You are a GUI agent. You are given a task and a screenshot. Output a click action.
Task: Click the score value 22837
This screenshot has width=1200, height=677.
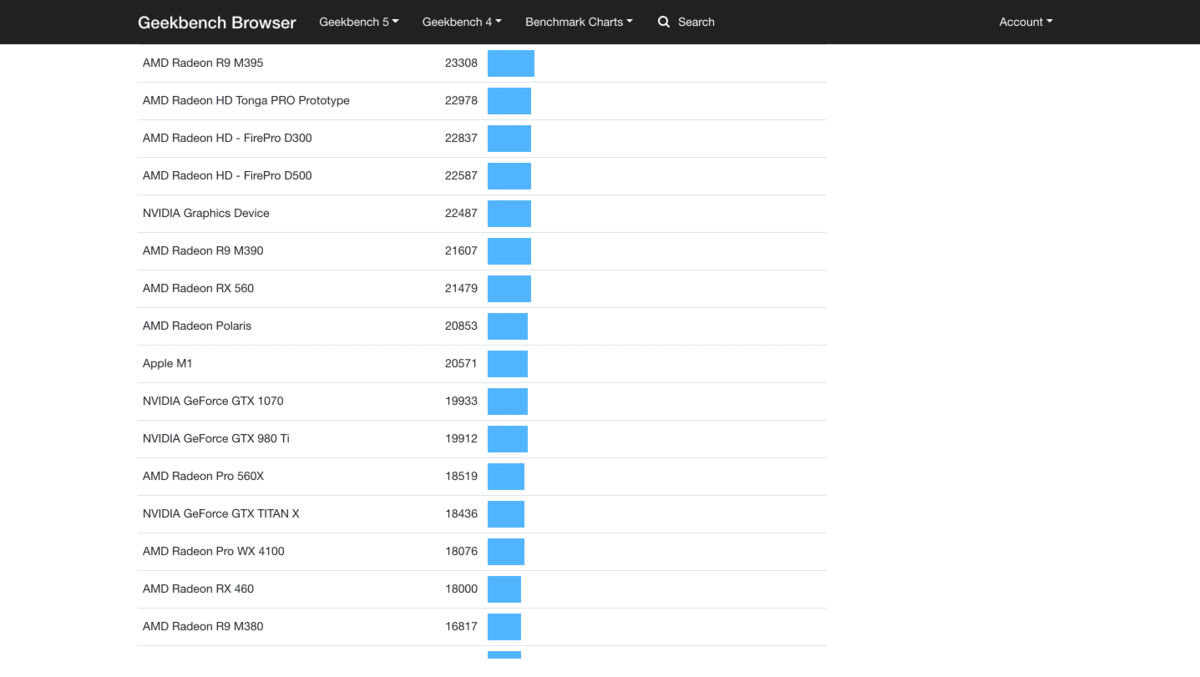461,138
